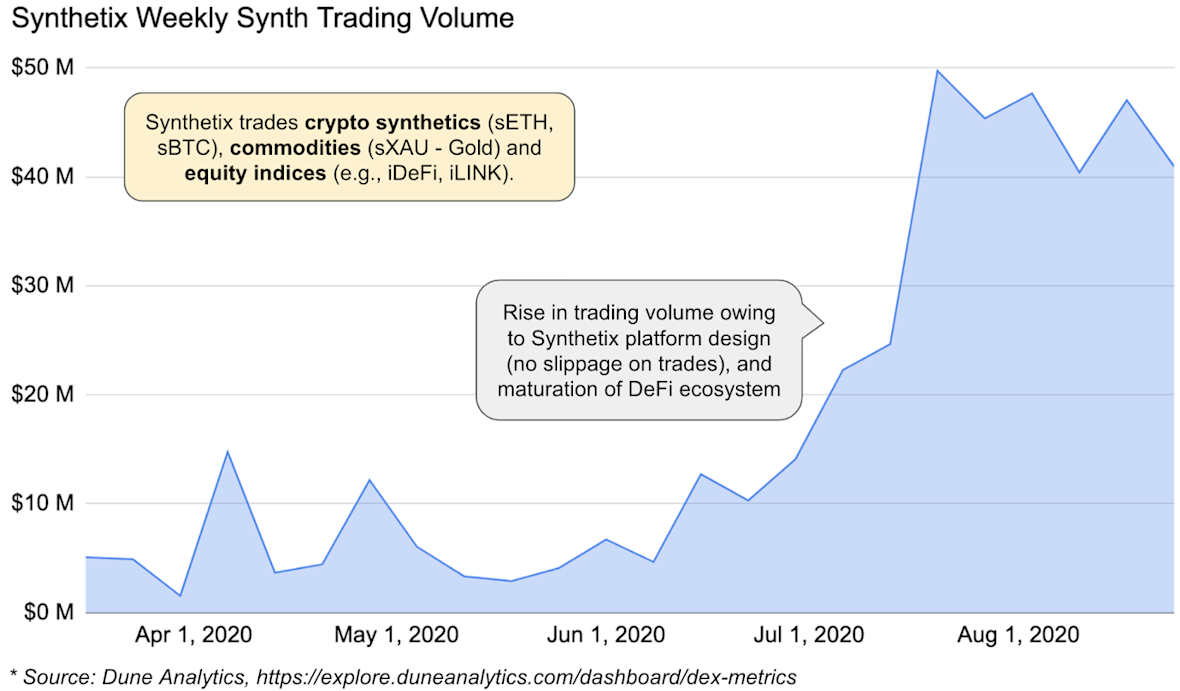Click the yellow crypto synthetics annotation box

(x=349, y=147)
